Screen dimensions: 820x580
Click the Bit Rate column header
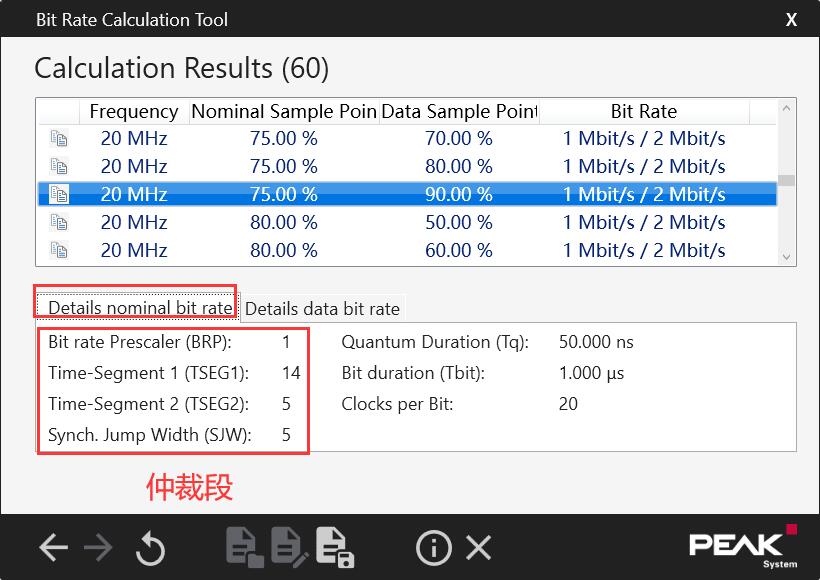coord(643,112)
